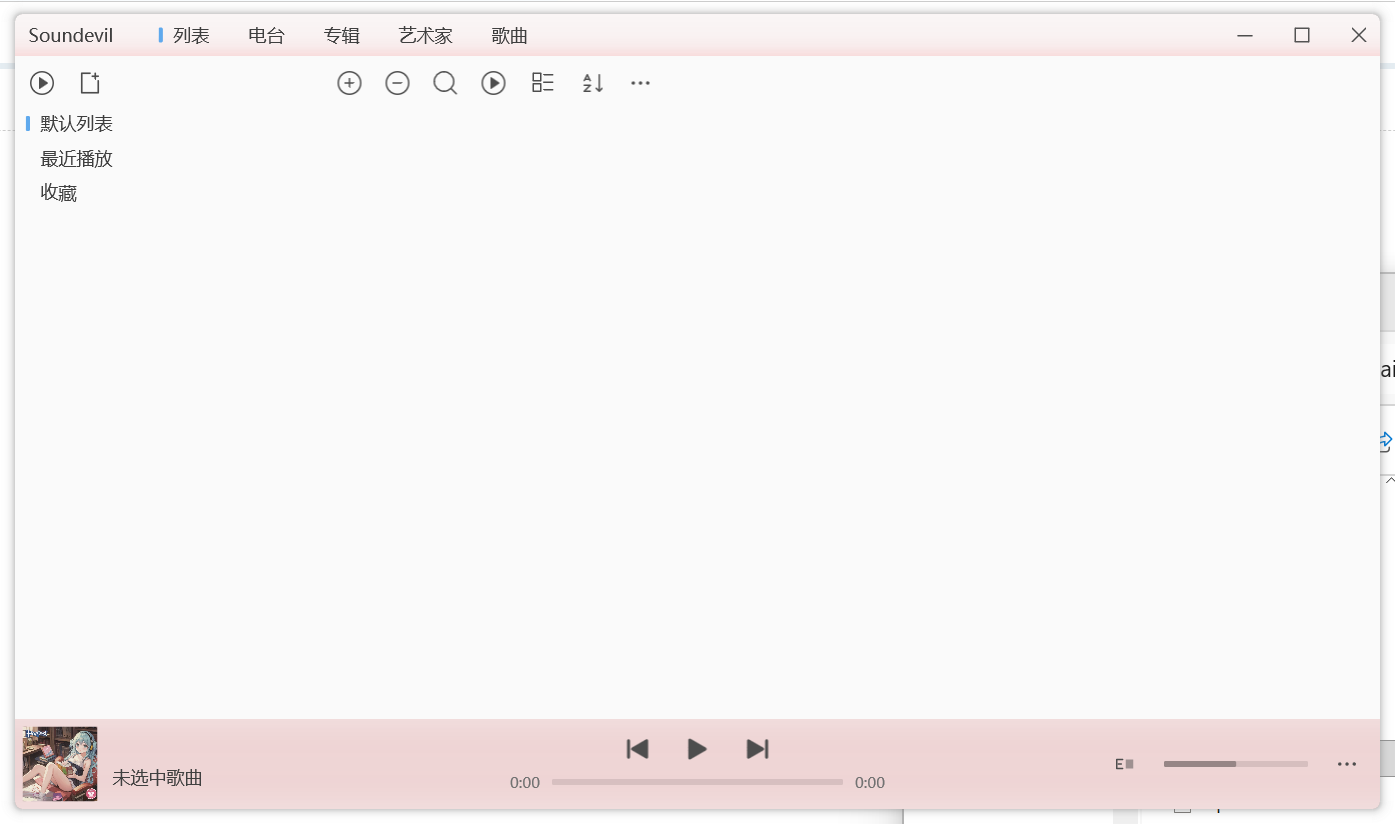Open the circled play dropdown in toolbar
1395x824 pixels.
pos(493,83)
